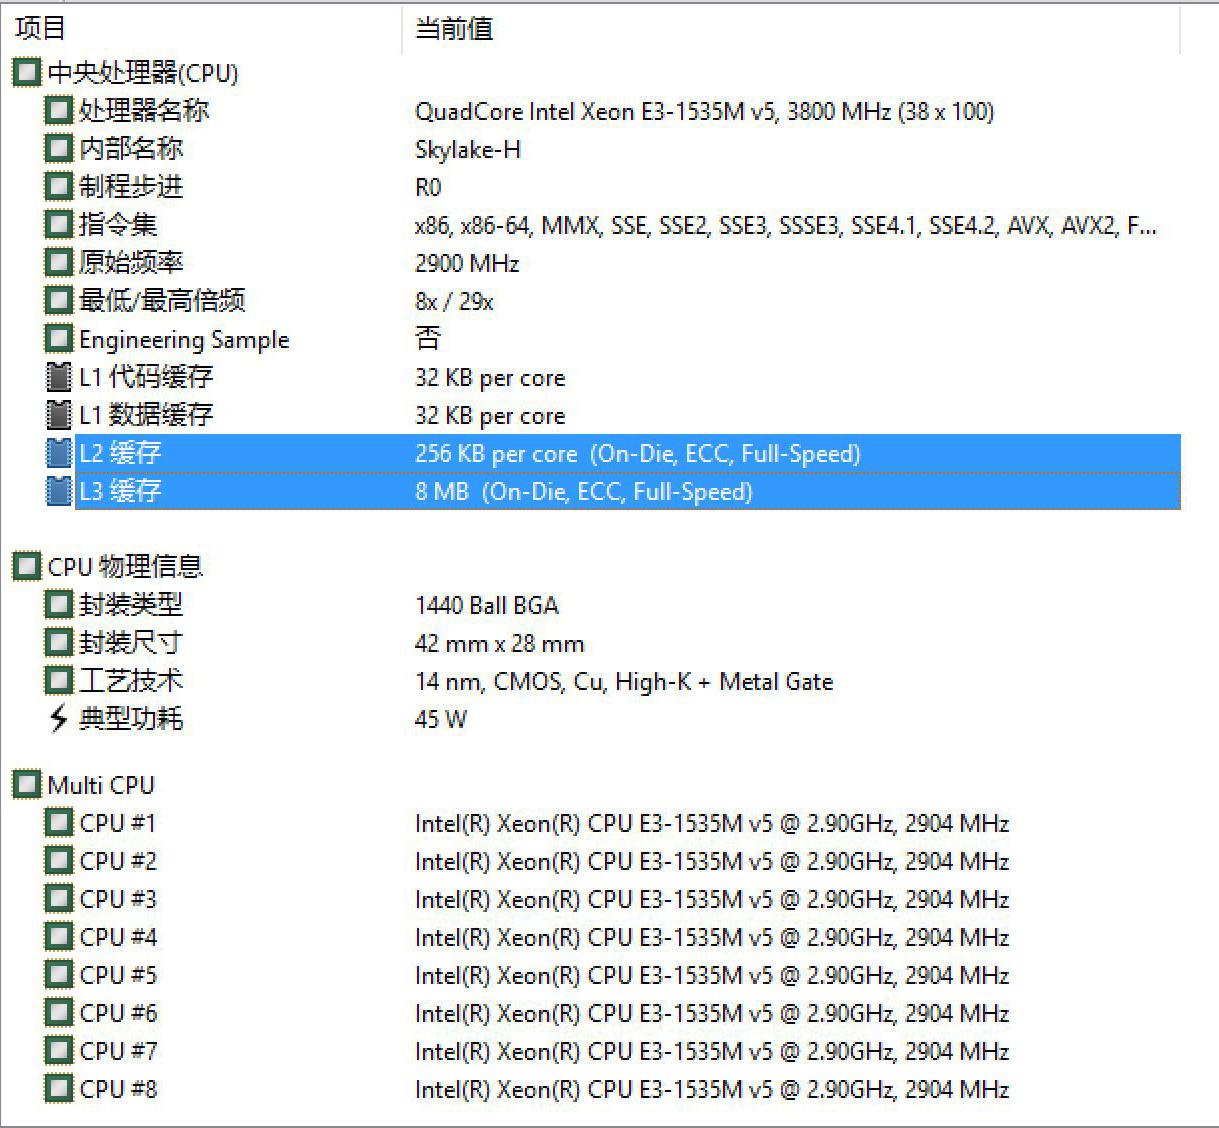
Task: Click the memory icon beside L1 数据缓存
Action: pos(59,414)
